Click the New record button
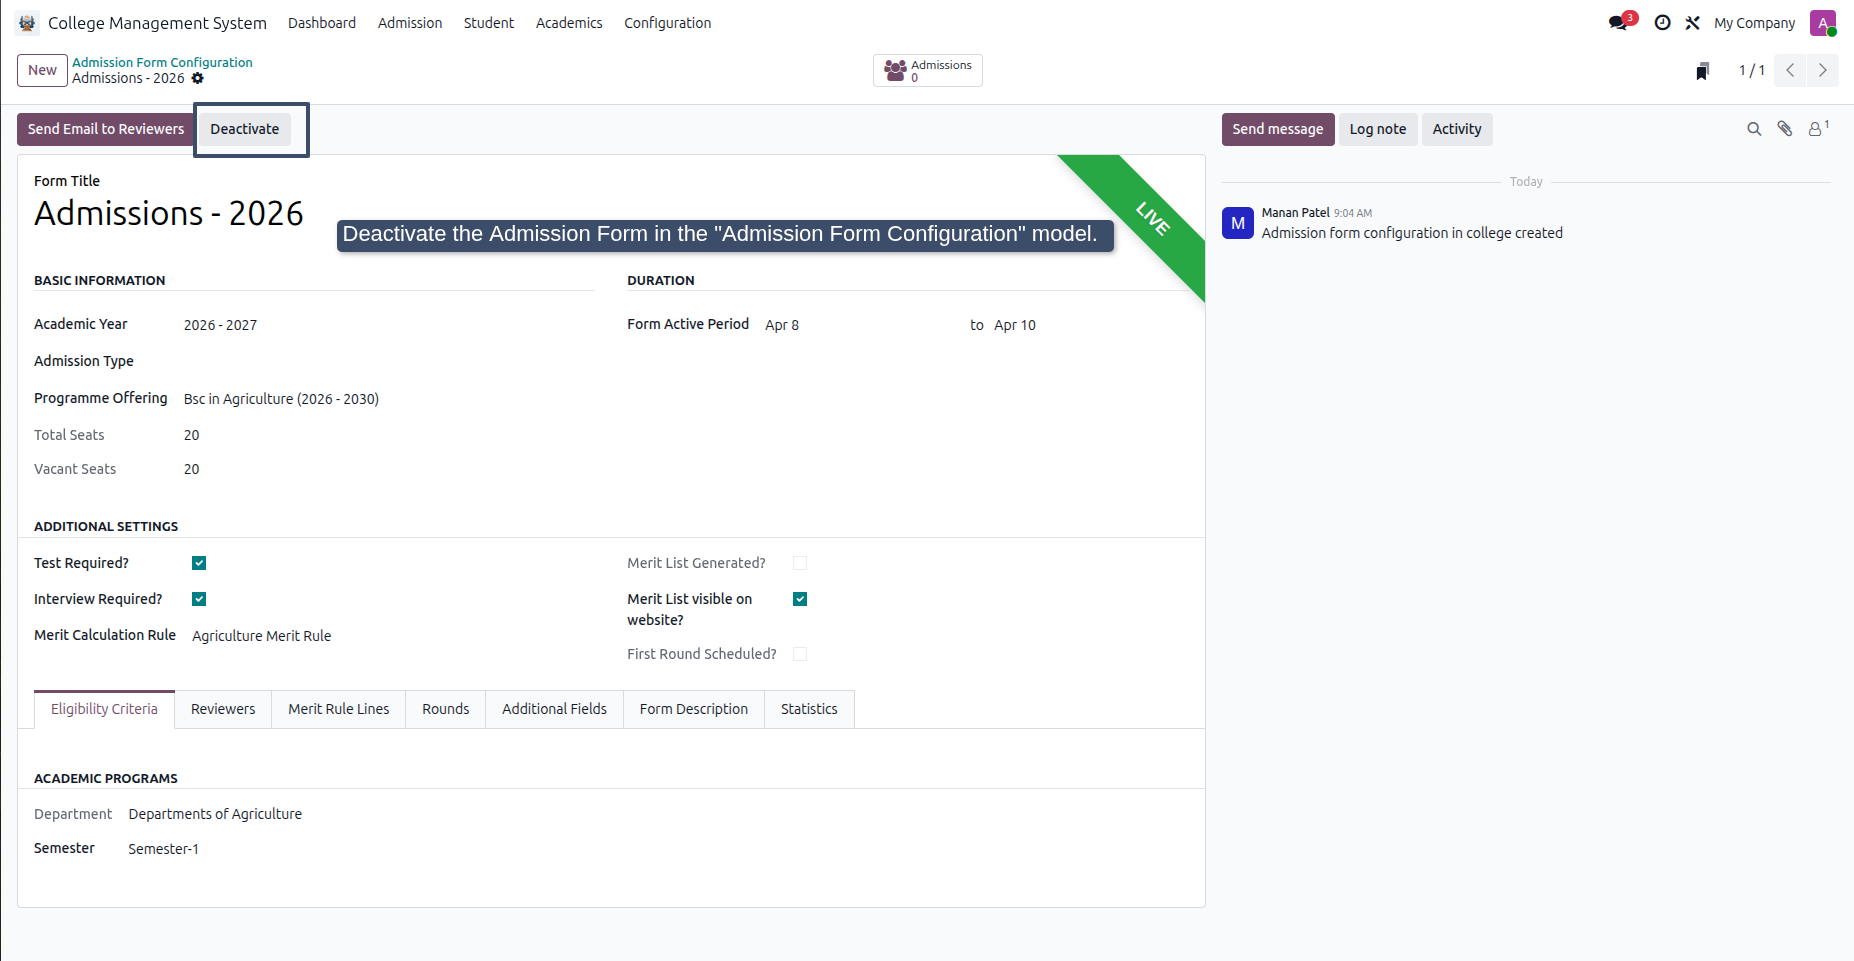The image size is (1854, 961). tap(42, 70)
